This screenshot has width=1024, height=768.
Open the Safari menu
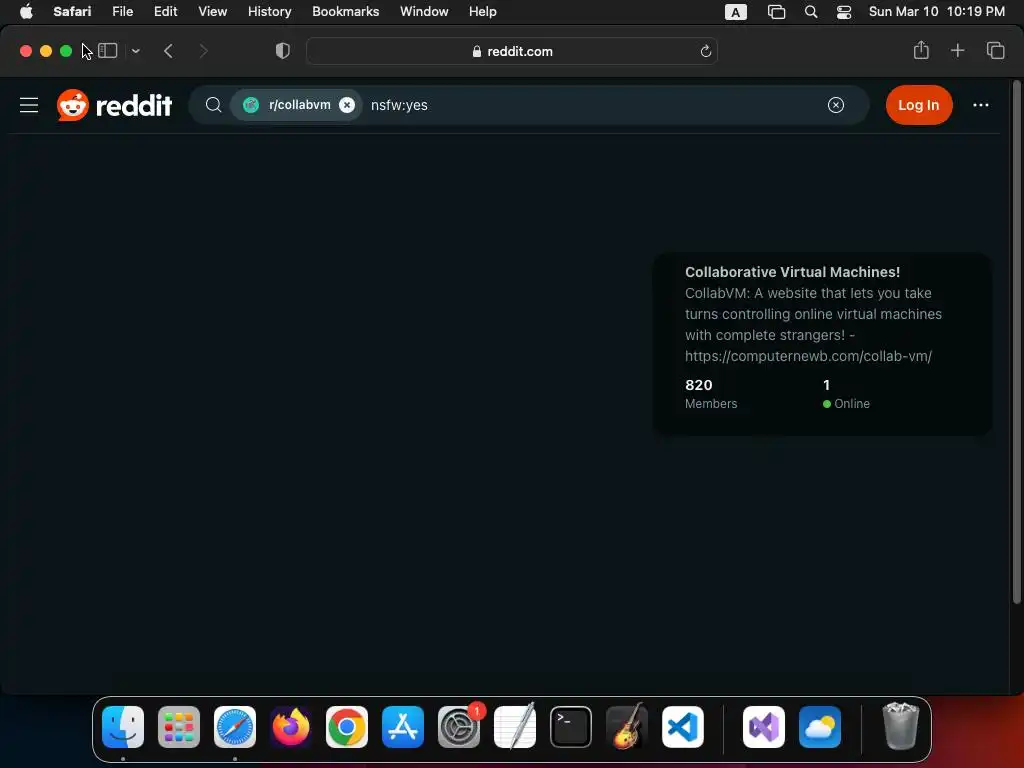pos(72,12)
